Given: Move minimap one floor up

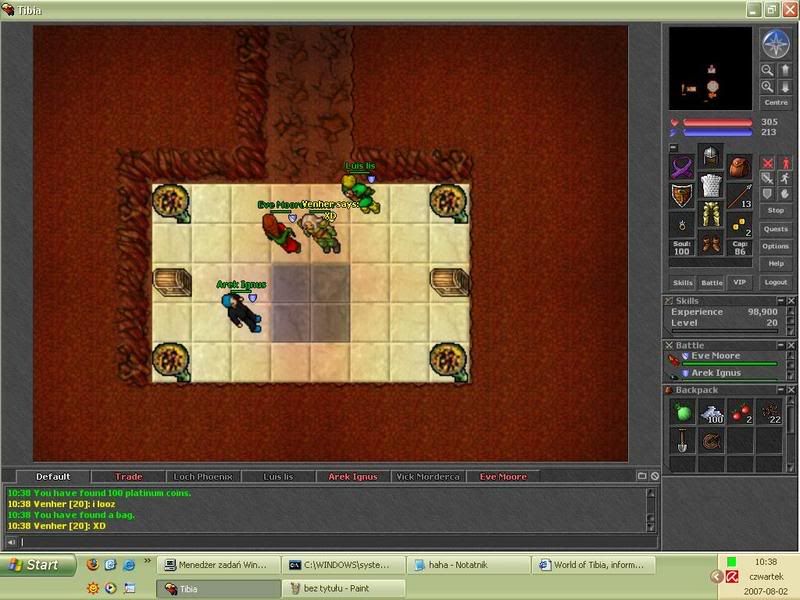Looking at the screenshot, I should (x=785, y=70).
